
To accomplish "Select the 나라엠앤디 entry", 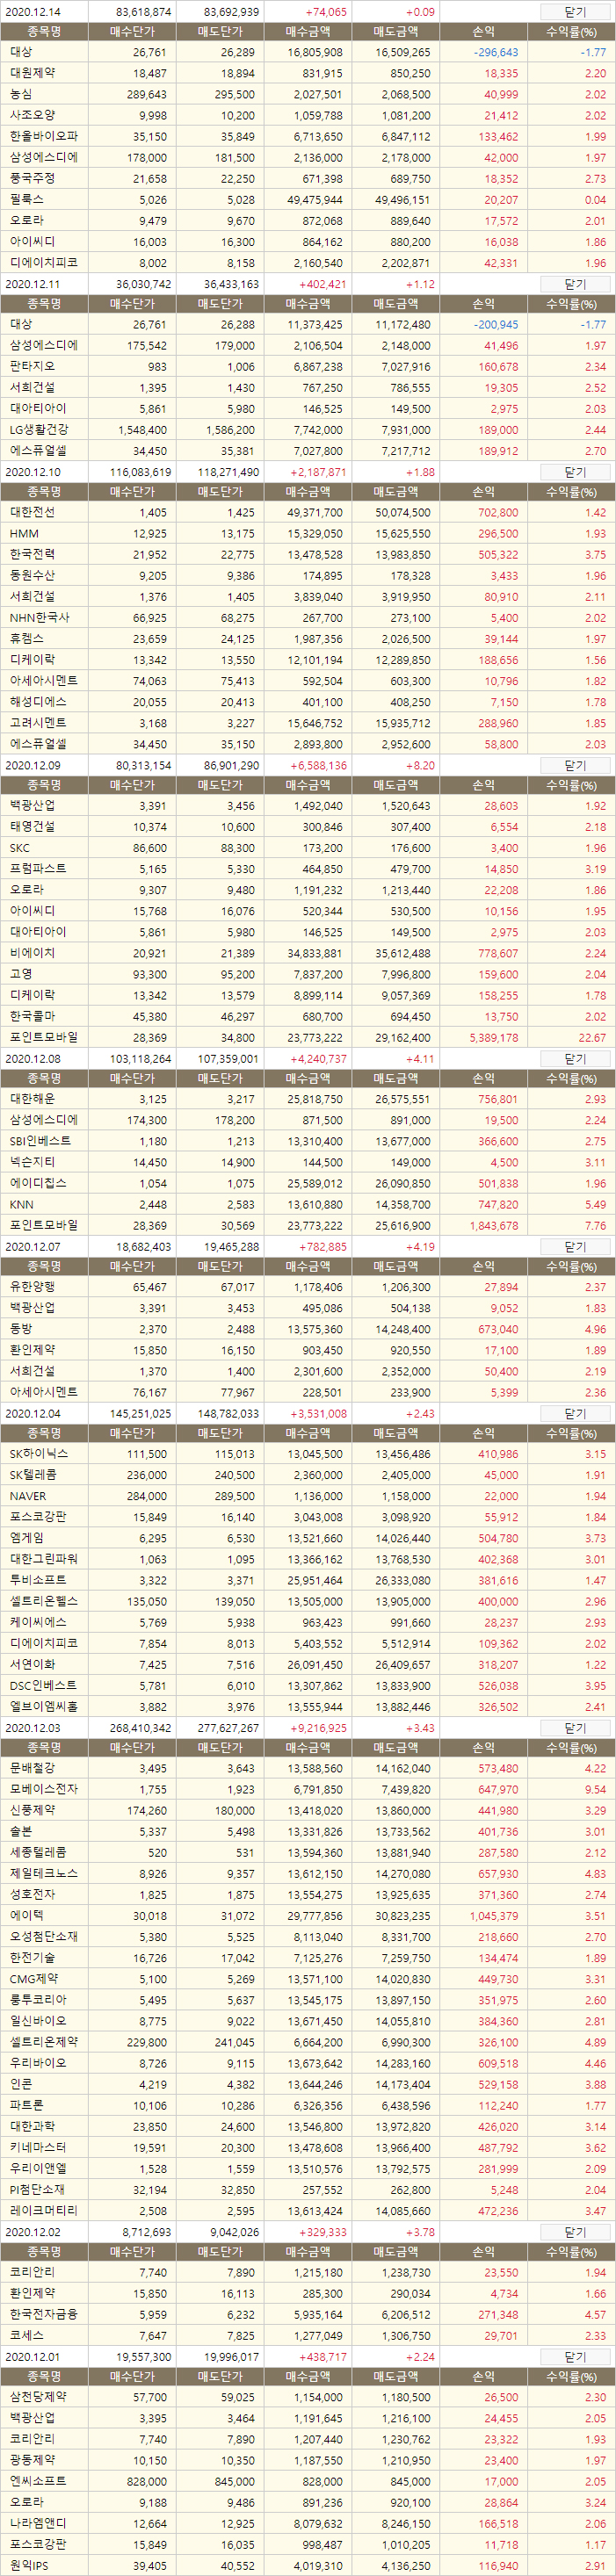I will click(x=38, y=2523).
